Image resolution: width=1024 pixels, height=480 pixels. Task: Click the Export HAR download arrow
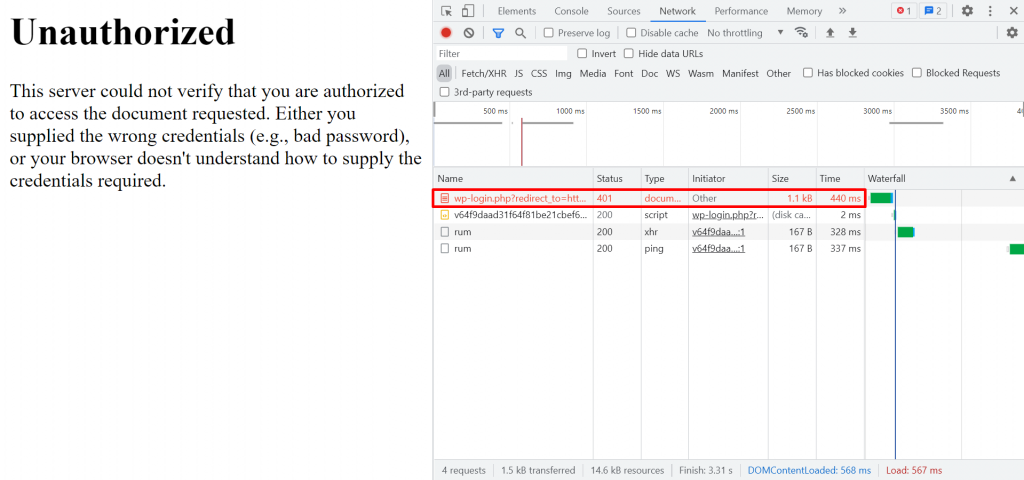coord(853,33)
